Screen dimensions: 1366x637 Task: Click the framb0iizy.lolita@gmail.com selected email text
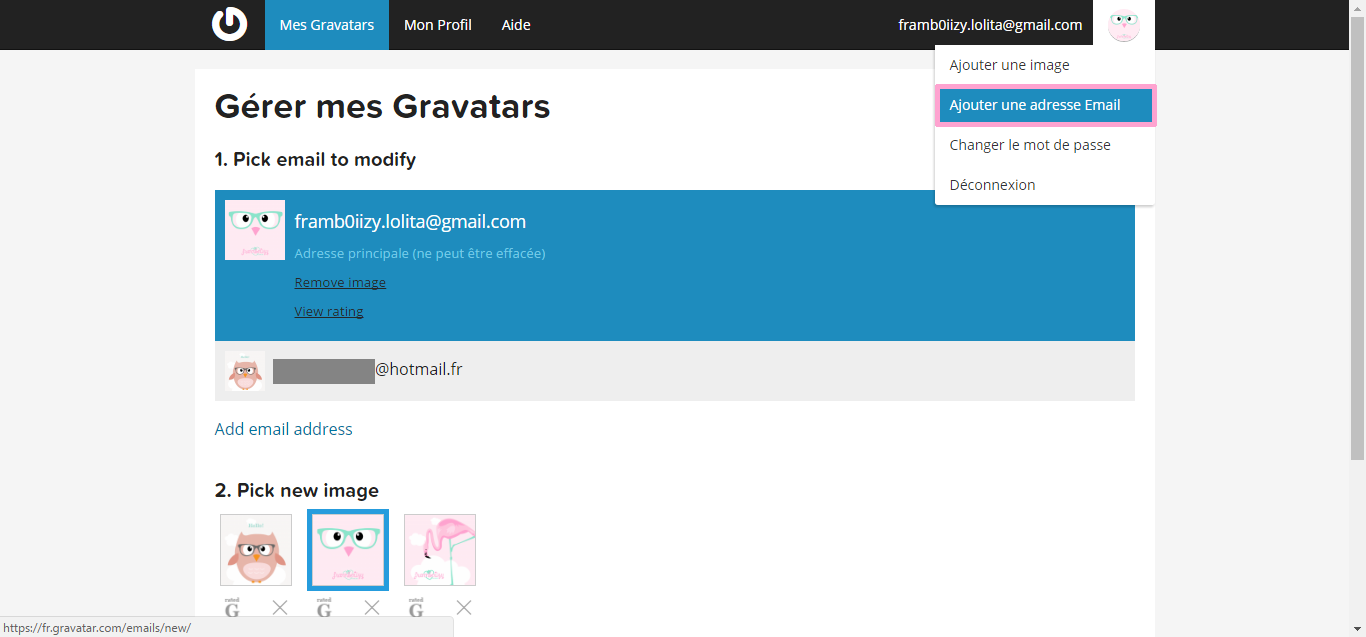point(410,222)
